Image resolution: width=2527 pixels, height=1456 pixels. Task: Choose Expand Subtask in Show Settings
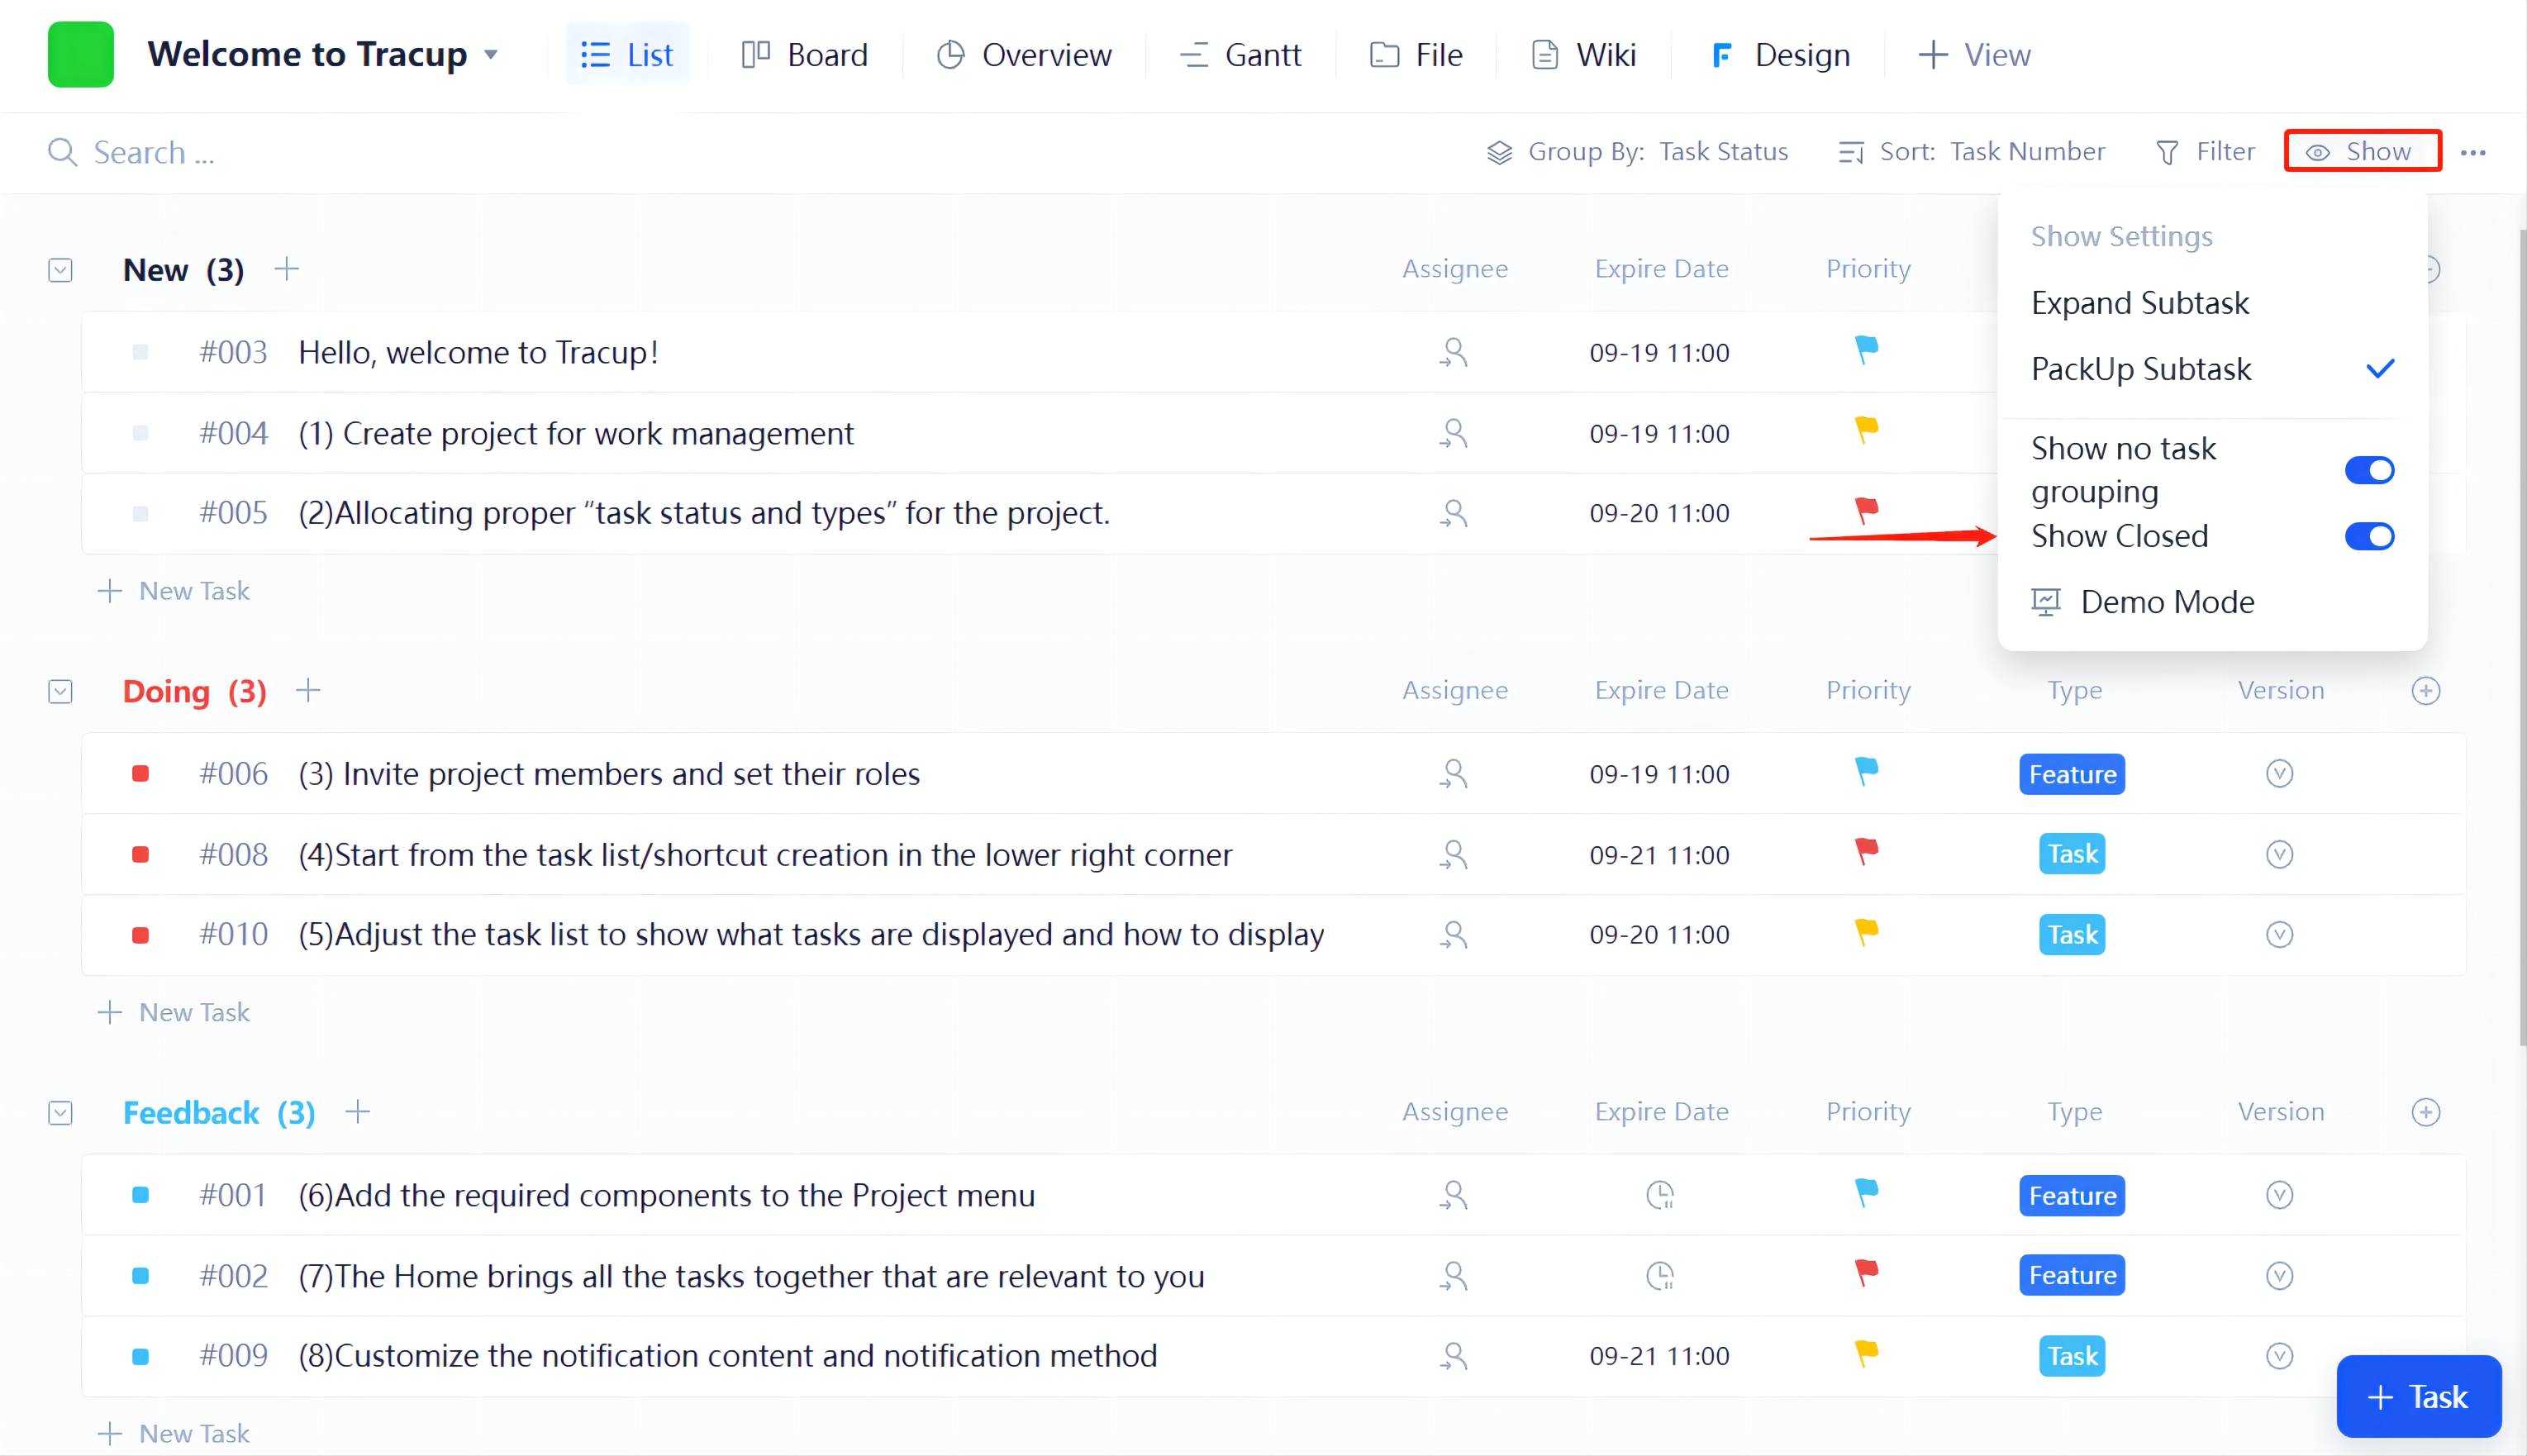tap(2140, 303)
